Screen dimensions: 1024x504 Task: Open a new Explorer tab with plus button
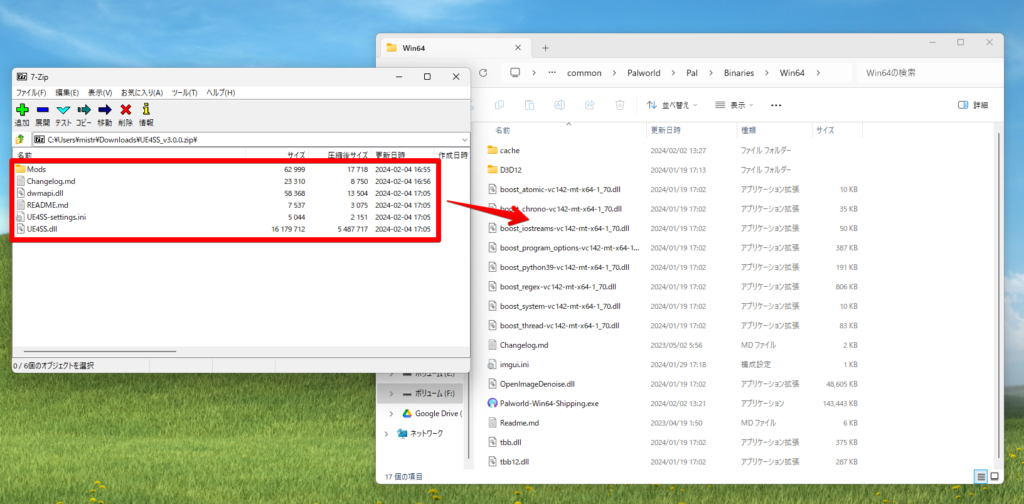click(545, 48)
